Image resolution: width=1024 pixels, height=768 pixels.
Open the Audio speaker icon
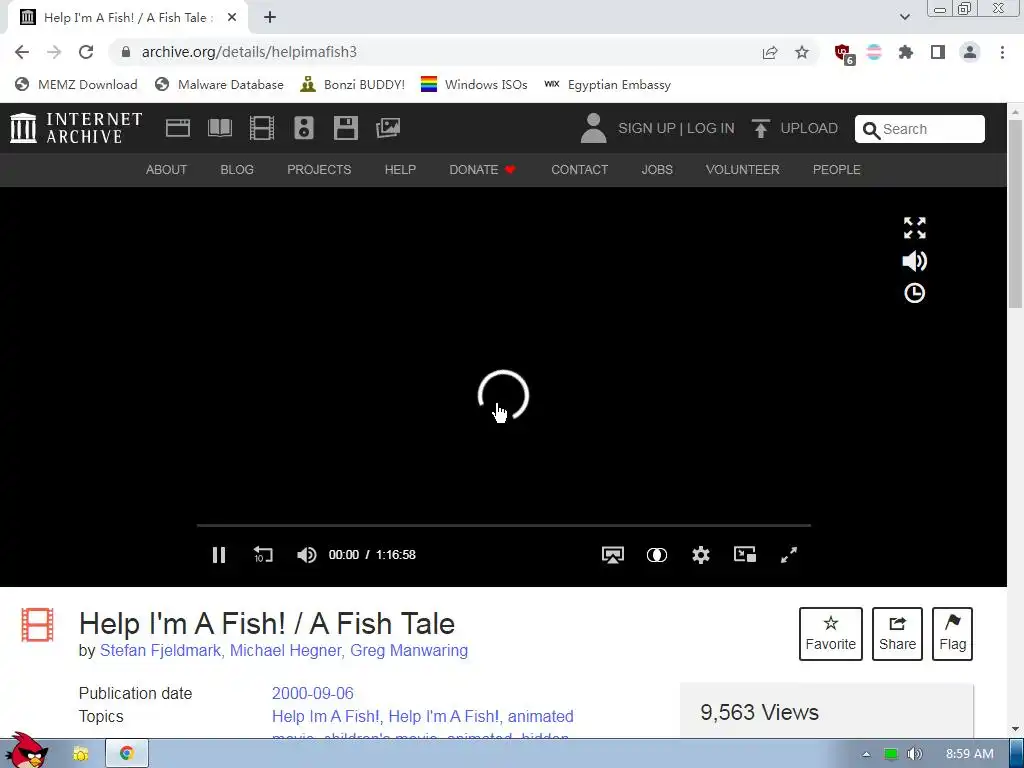(304, 128)
